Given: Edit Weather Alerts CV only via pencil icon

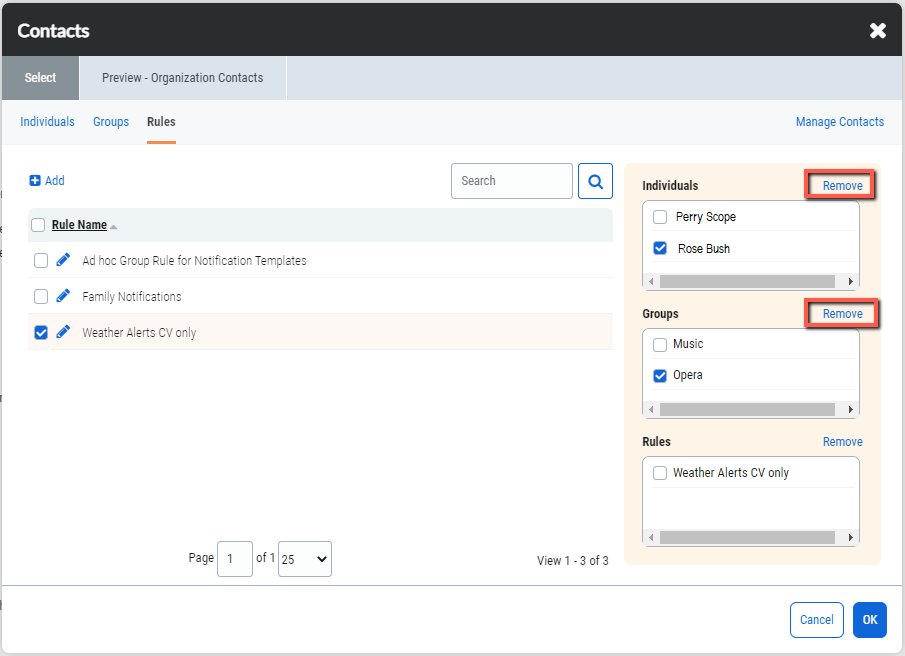Looking at the screenshot, I should tap(61, 332).
